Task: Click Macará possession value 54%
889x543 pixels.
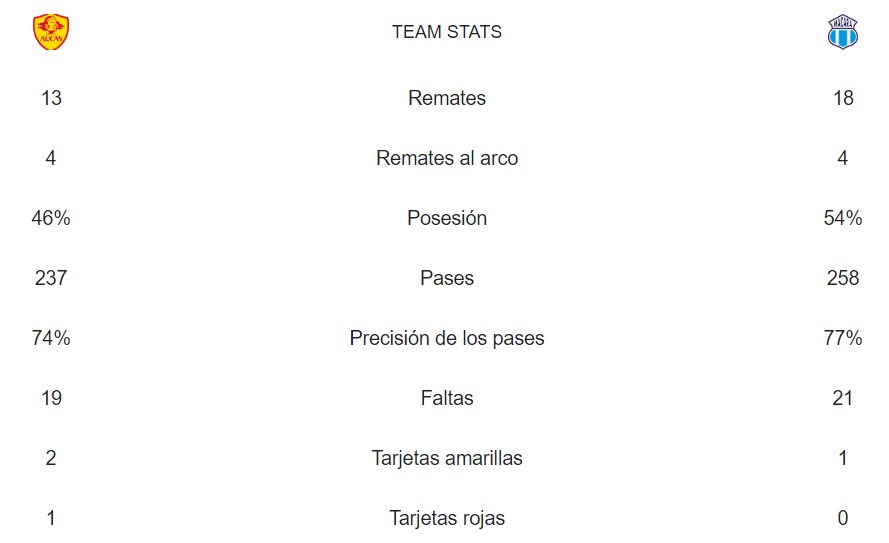Action: click(x=843, y=218)
